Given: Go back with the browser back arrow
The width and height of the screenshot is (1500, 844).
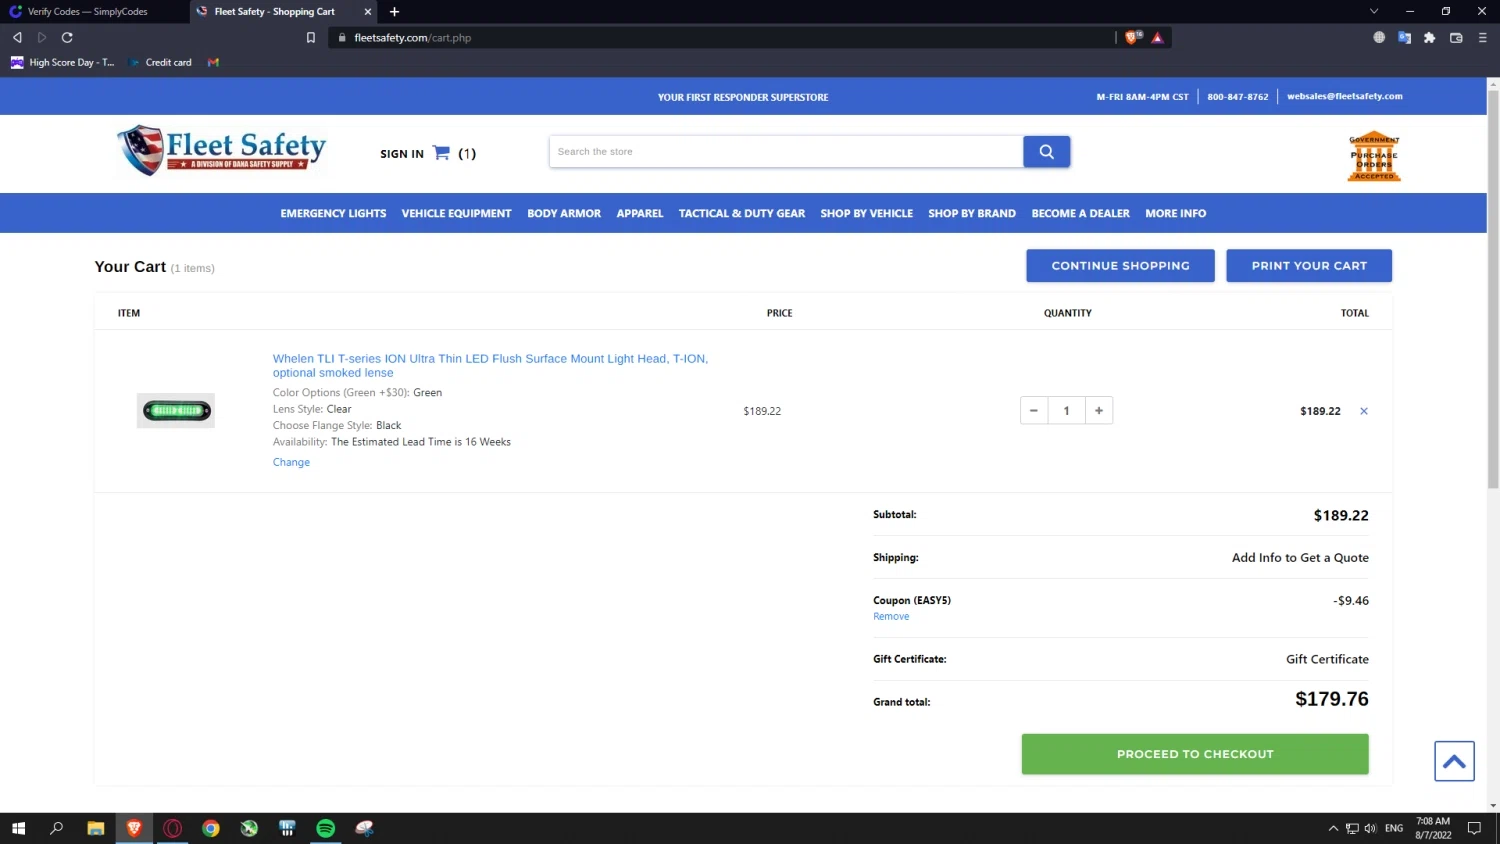Looking at the screenshot, I should click(x=17, y=38).
